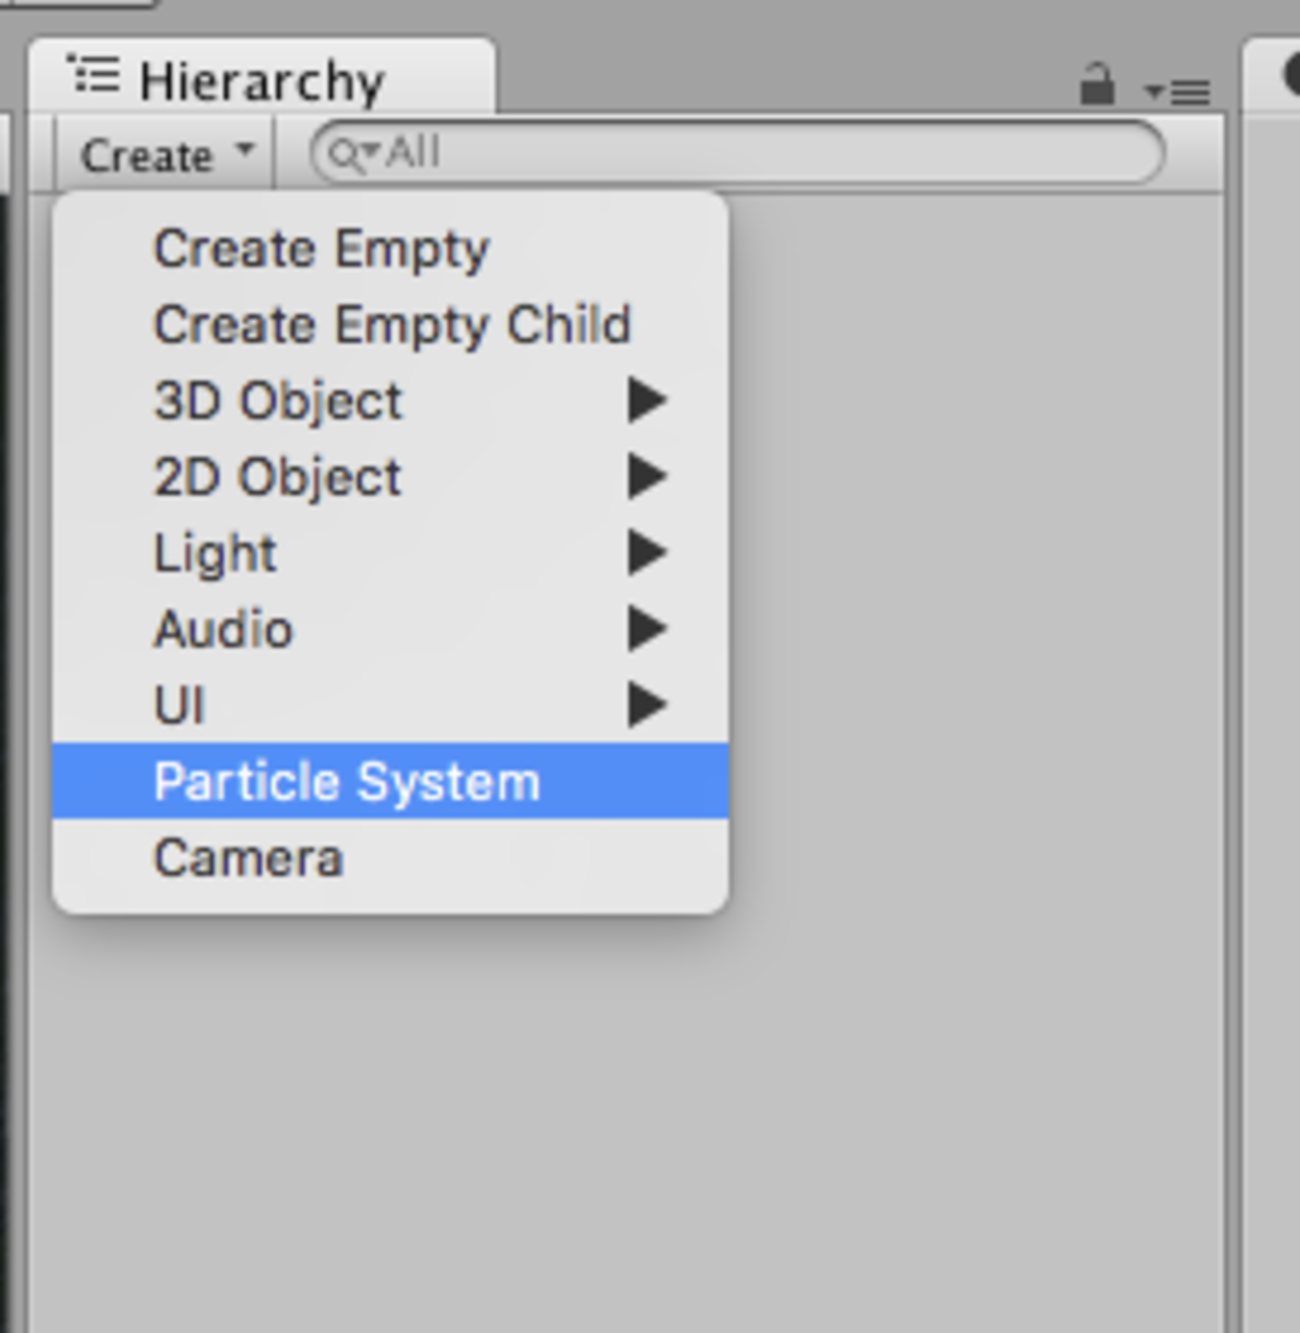Open the 2D Object submenu
Viewport: 1300px width, 1333px height.
click(x=390, y=476)
